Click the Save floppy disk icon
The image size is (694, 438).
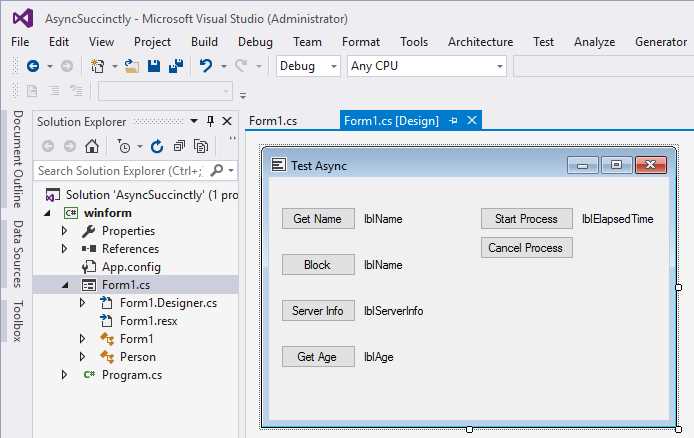[x=154, y=66]
